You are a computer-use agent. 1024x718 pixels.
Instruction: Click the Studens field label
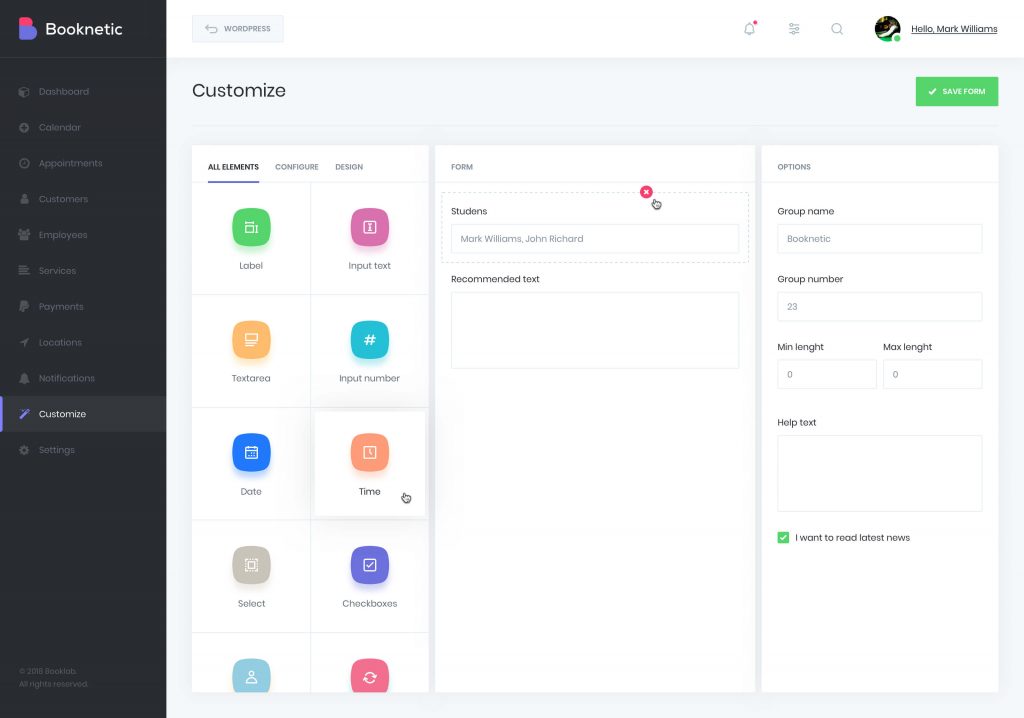click(469, 211)
